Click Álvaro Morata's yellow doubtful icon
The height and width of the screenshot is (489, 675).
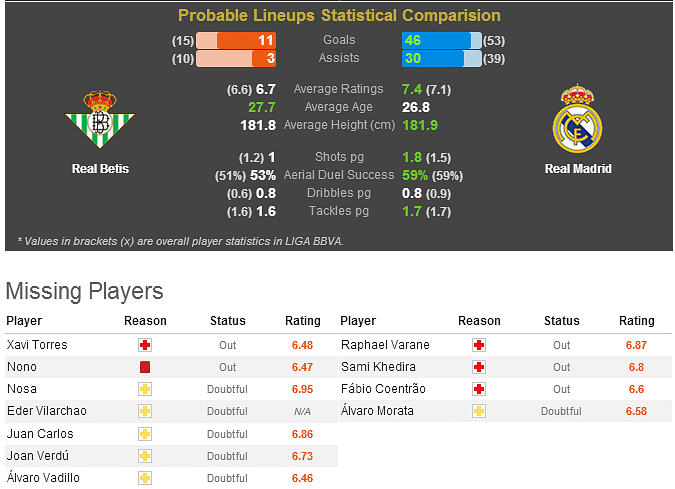point(479,411)
